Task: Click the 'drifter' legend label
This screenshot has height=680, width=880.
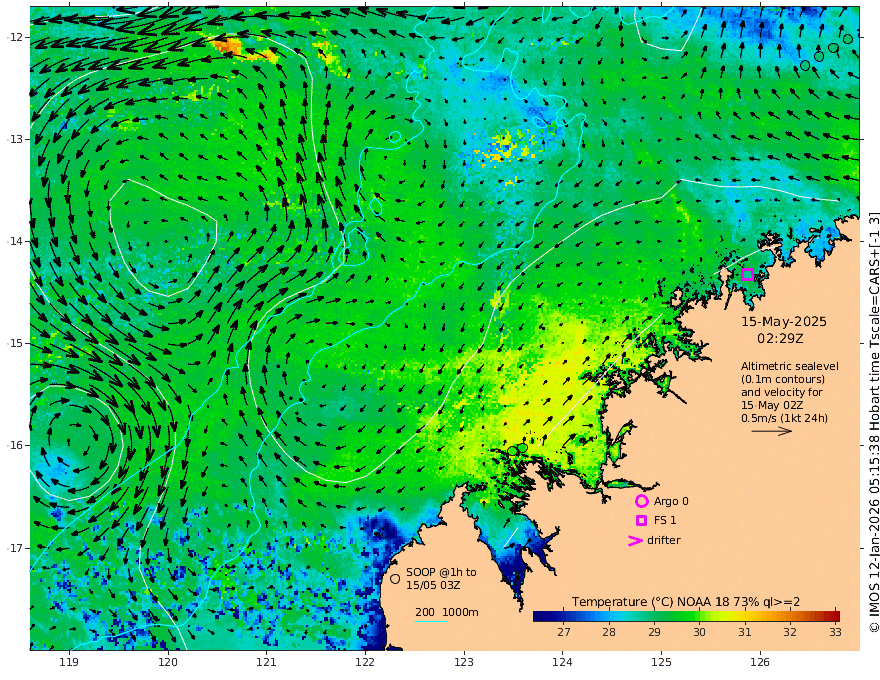Action: click(x=664, y=540)
